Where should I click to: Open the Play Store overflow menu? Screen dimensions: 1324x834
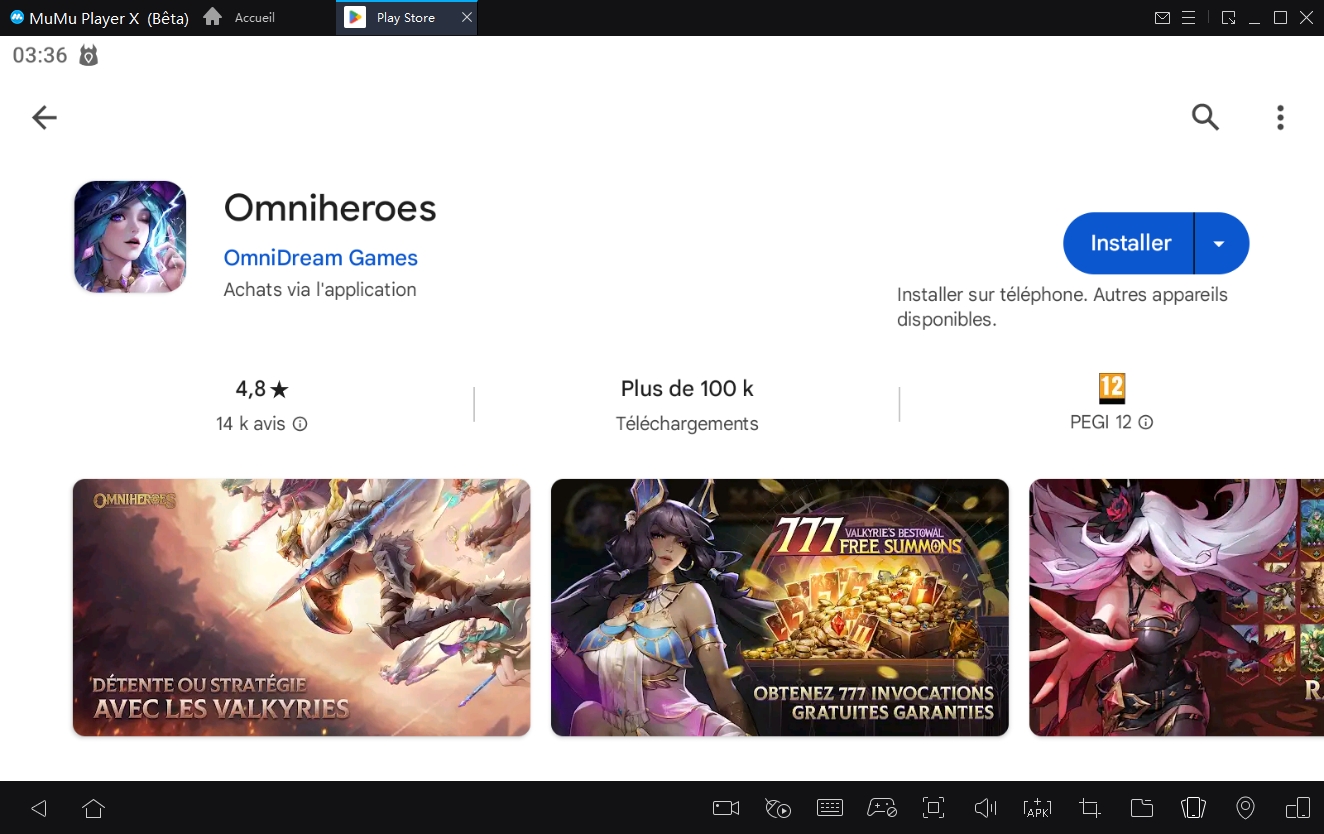(x=1280, y=117)
